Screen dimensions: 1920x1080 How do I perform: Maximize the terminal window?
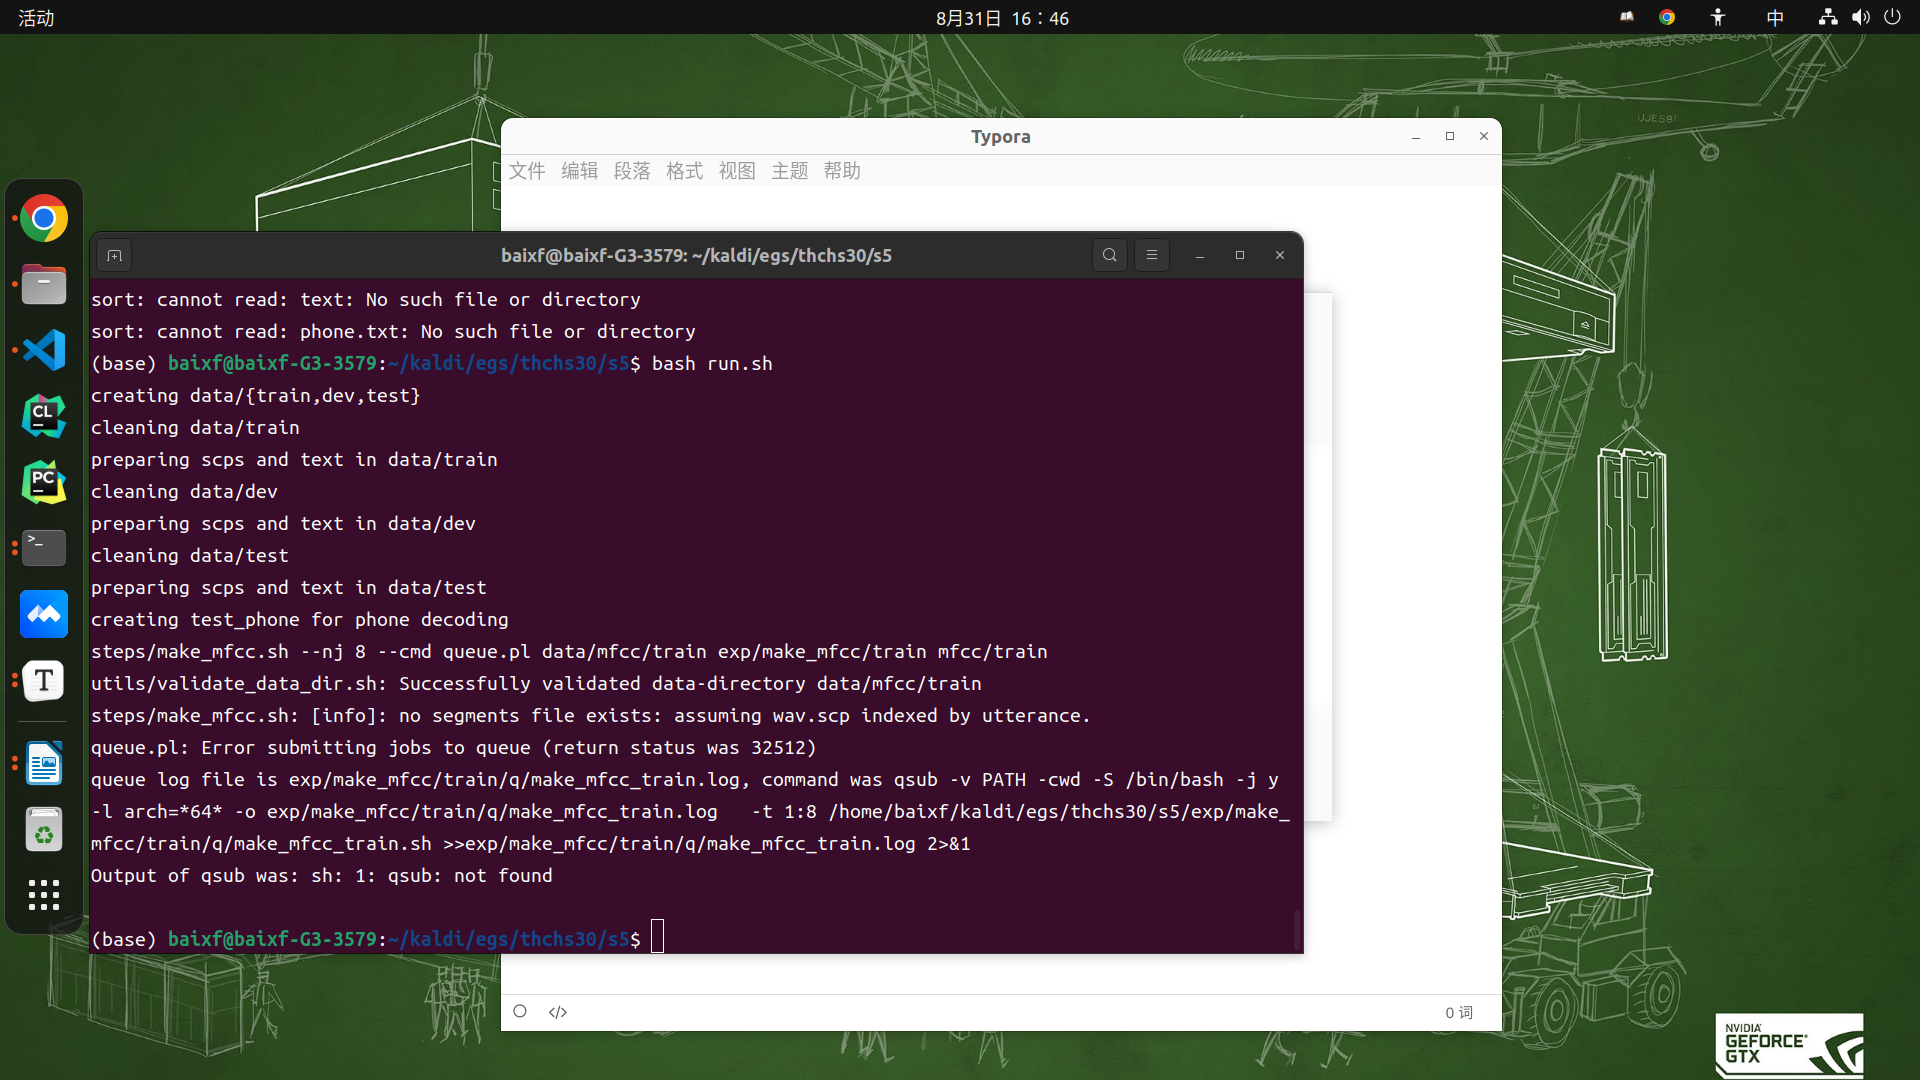(x=1240, y=256)
